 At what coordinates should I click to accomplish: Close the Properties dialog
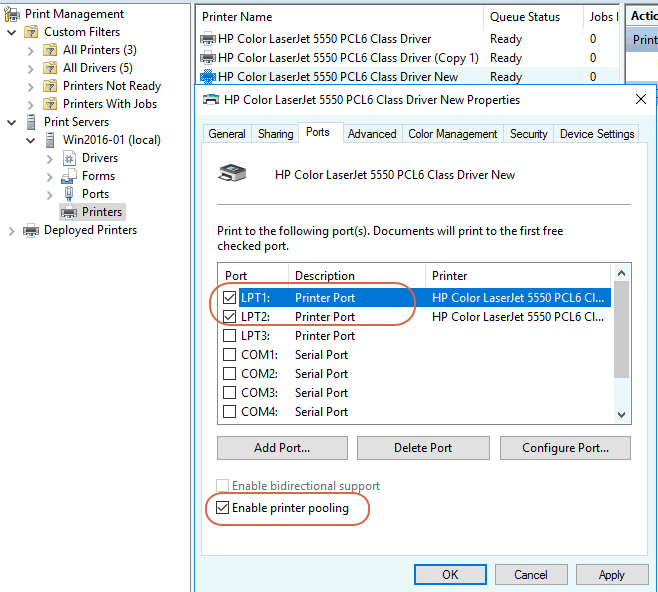coord(641,99)
